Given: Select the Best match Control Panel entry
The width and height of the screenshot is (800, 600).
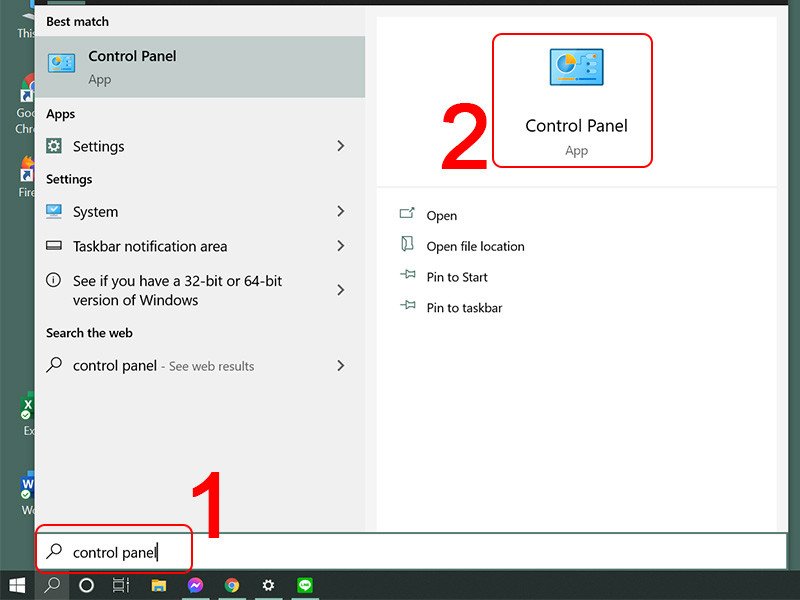Looking at the screenshot, I should 131,57.
